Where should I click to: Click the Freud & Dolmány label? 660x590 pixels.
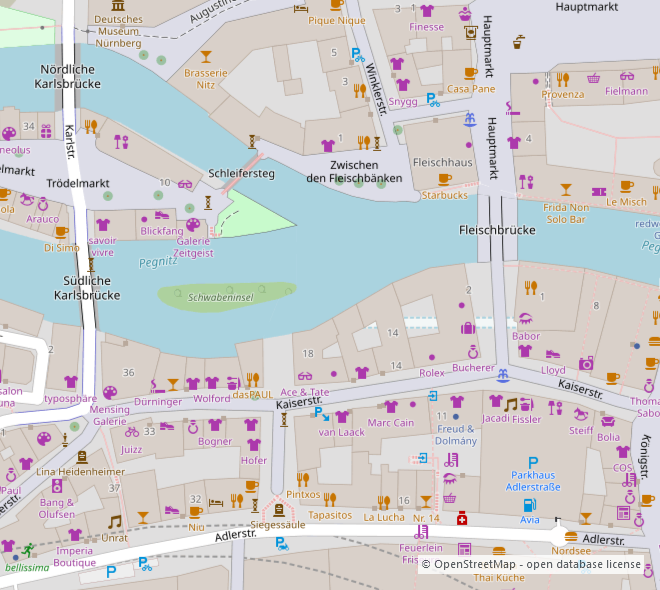(x=456, y=435)
